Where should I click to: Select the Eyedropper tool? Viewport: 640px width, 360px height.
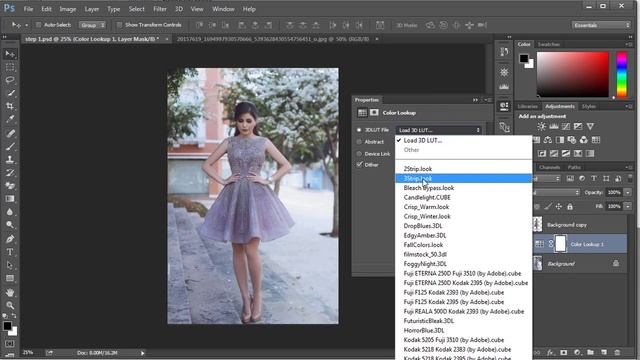[10, 119]
